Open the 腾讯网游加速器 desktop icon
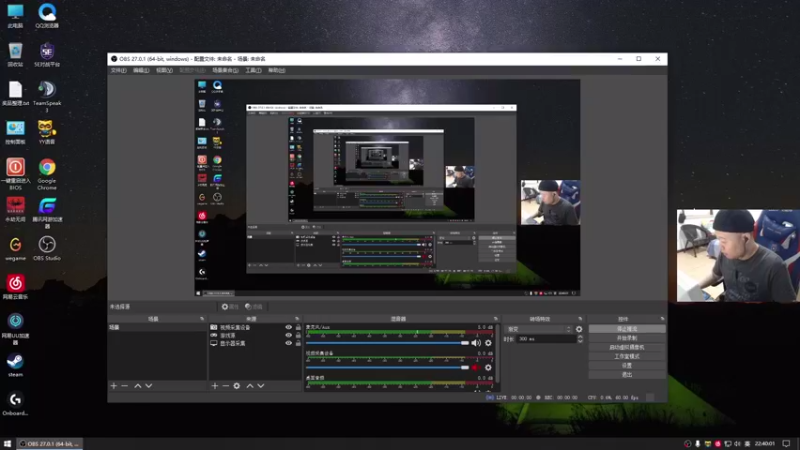Image resolution: width=800 pixels, height=450 pixels. (x=46, y=213)
